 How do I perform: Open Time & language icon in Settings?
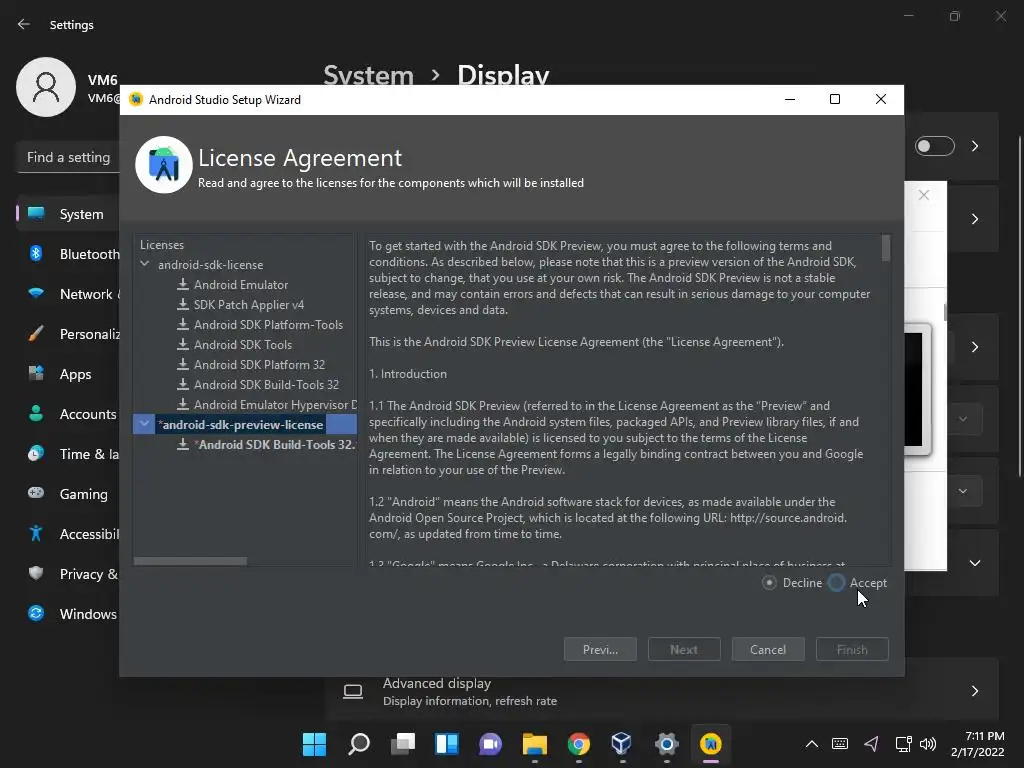coord(36,453)
